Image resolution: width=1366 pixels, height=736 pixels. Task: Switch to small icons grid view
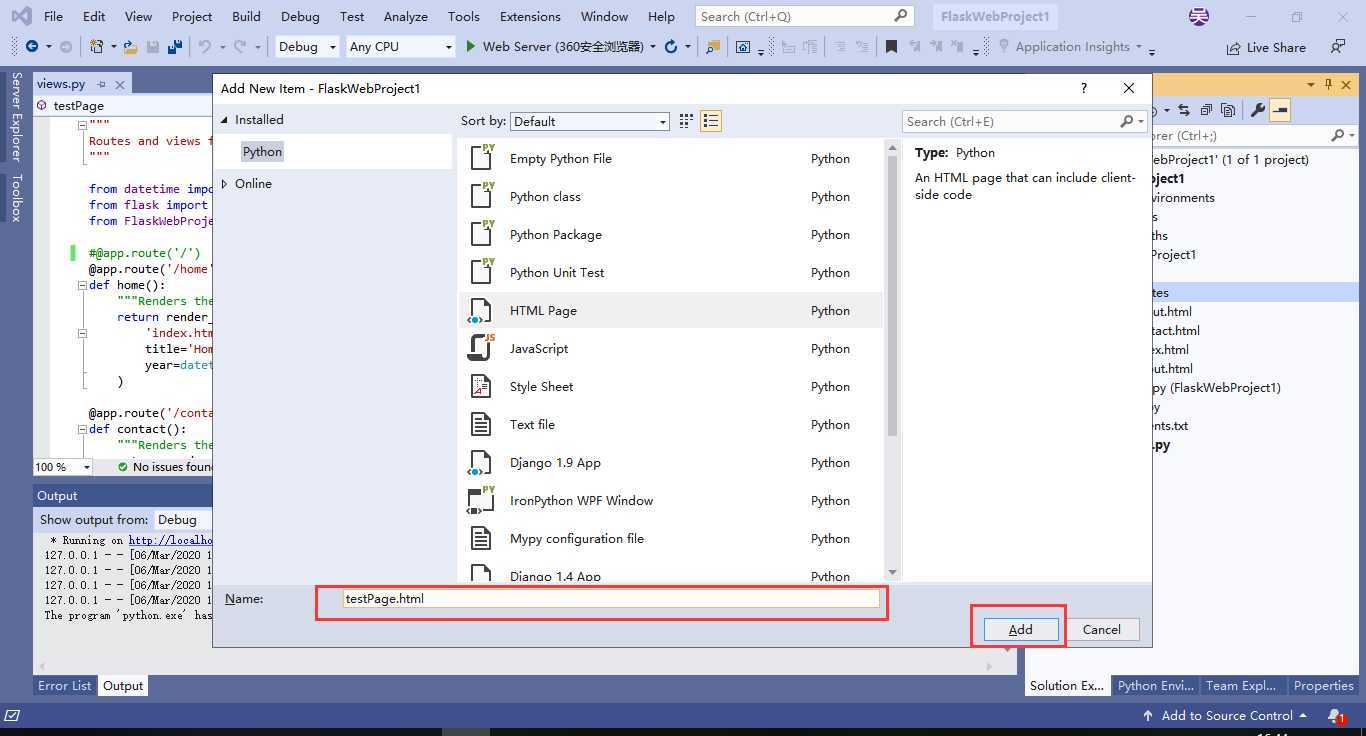[x=686, y=121]
